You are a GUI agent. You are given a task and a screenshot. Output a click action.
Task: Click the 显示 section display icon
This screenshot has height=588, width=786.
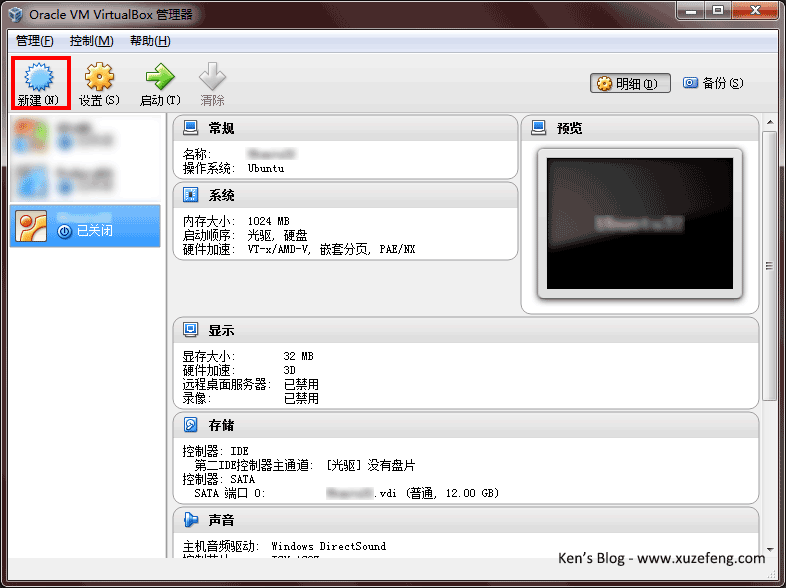(190, 330)
